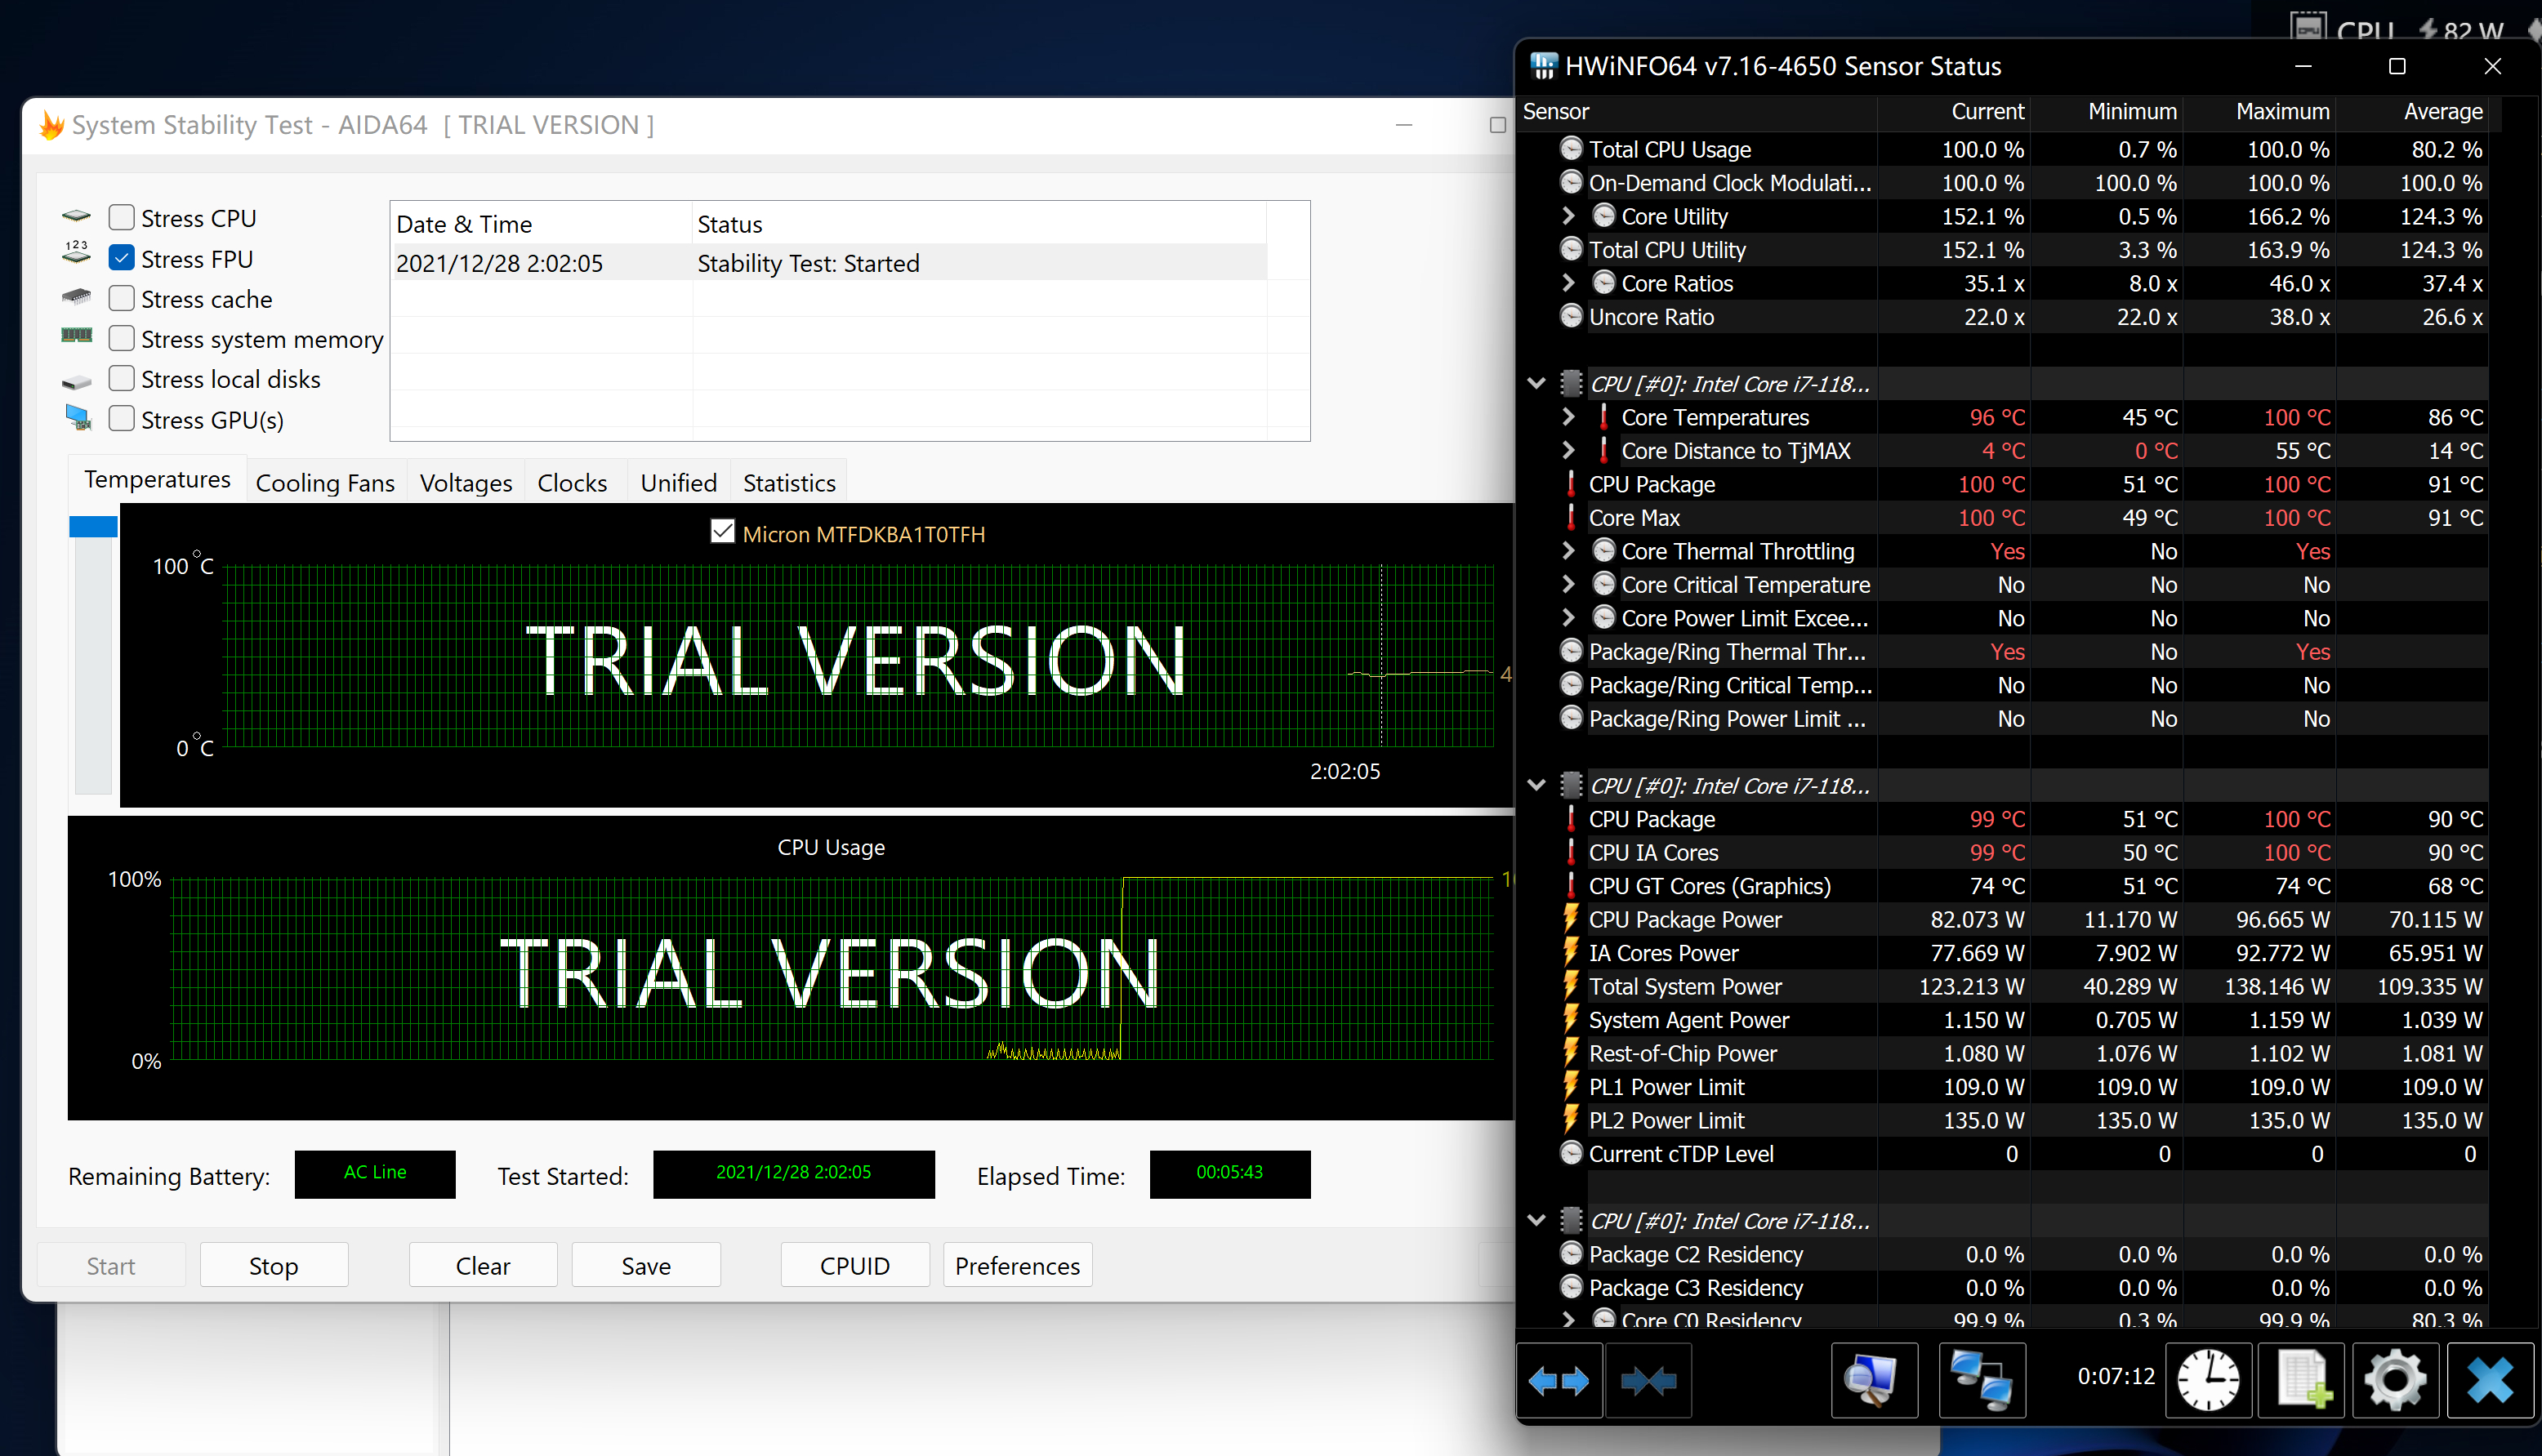The image size is (2542, 1456).
Task: Open AIDA64 Preferences
Action: [1017, 1265]
